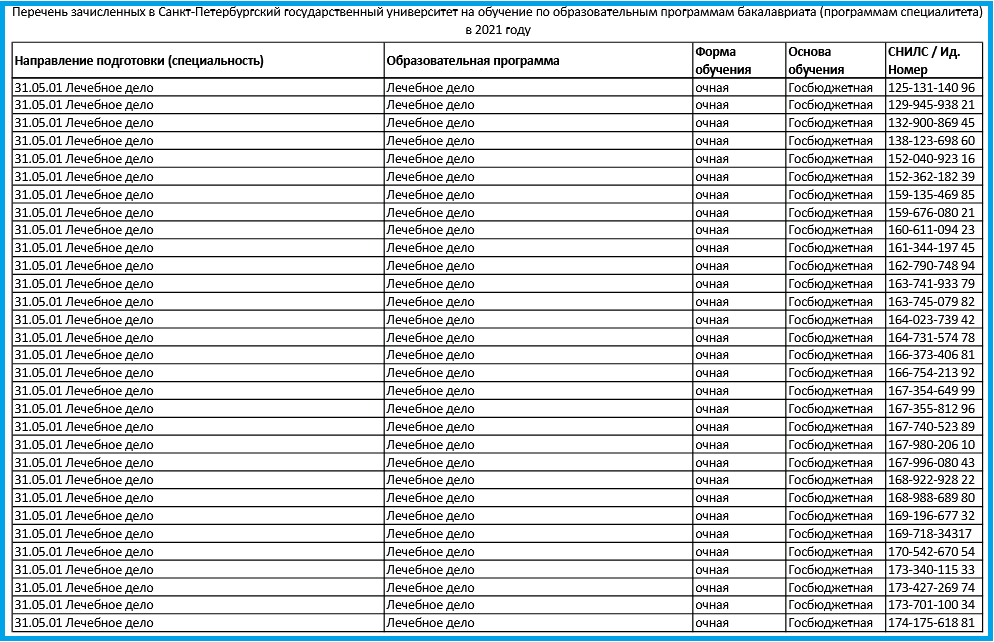Viewport: 994px width, 642px height.
Task: Click 'Госбюджетная' in the 125-131-140 96 row
Action: point(830,88)
